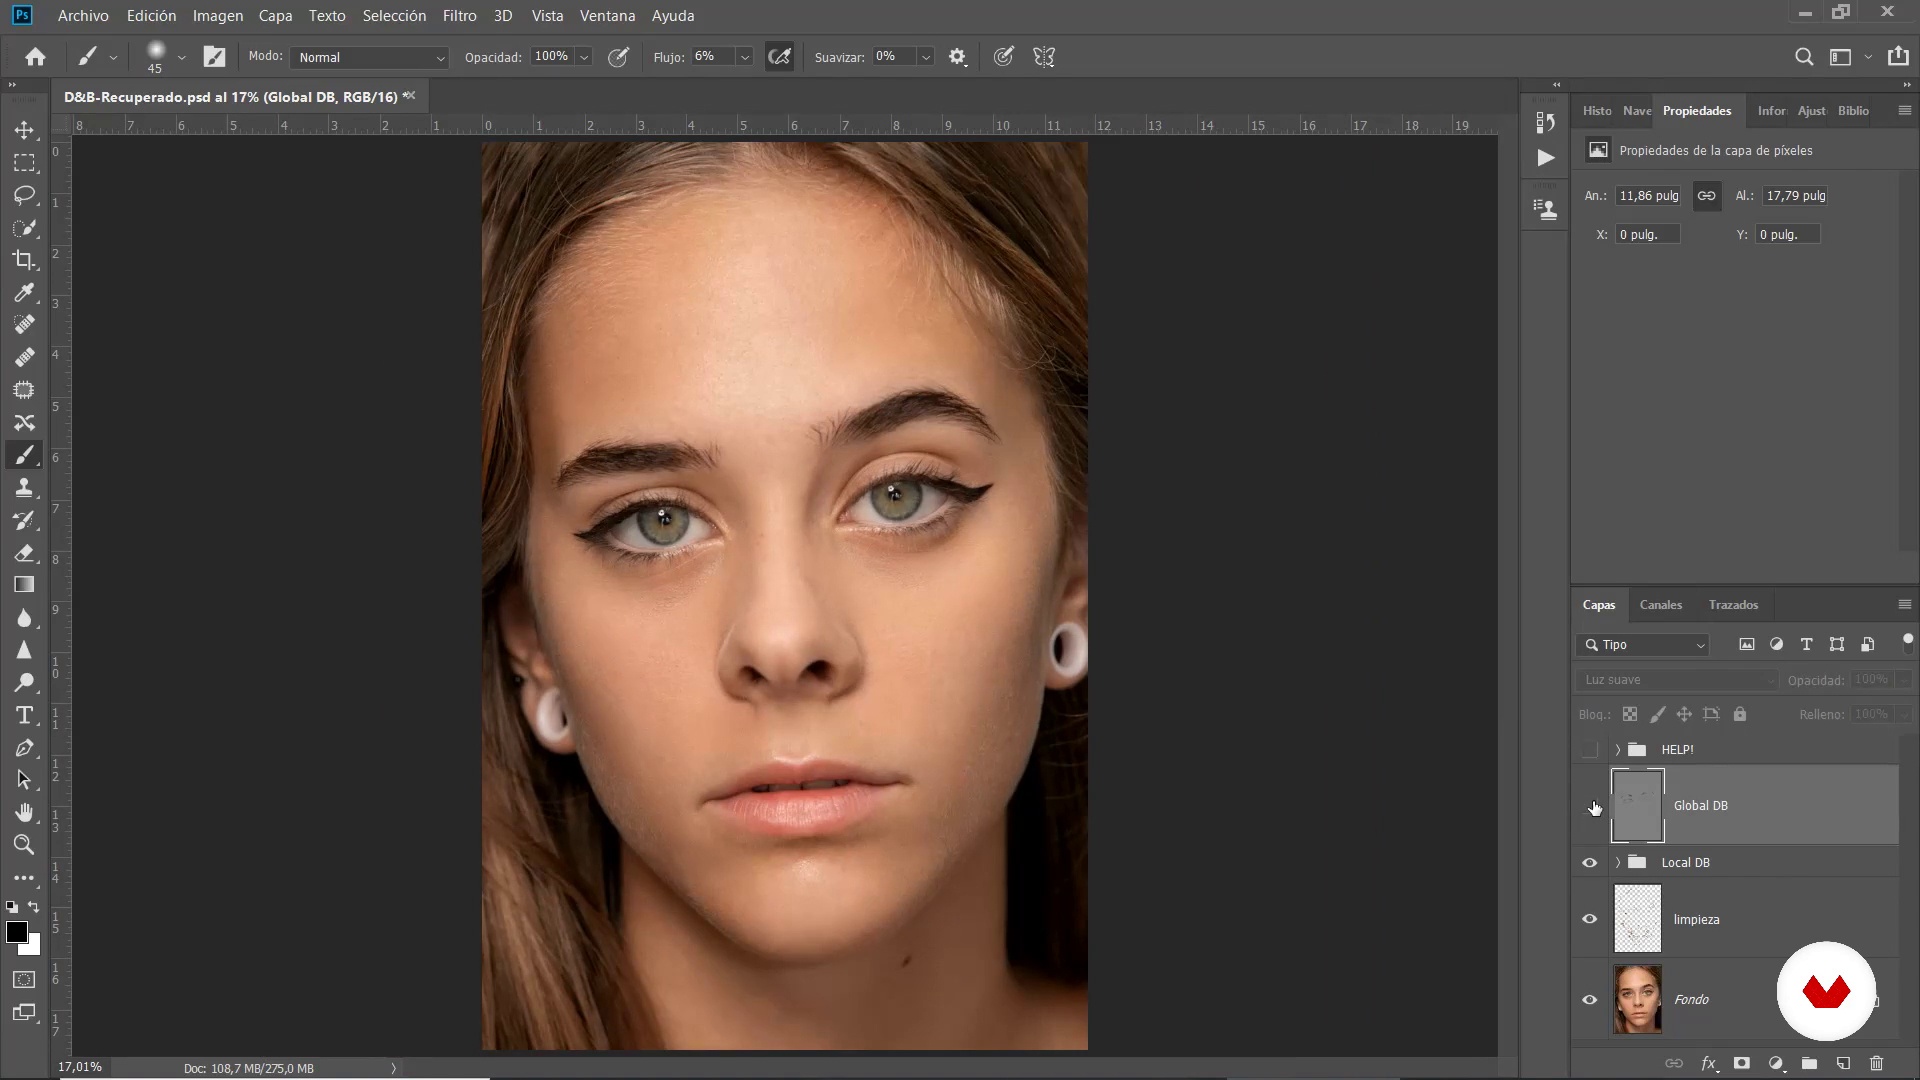1920x1080 pixels.
Task: Click the foreground color swatch
Action: click(16, 932)
